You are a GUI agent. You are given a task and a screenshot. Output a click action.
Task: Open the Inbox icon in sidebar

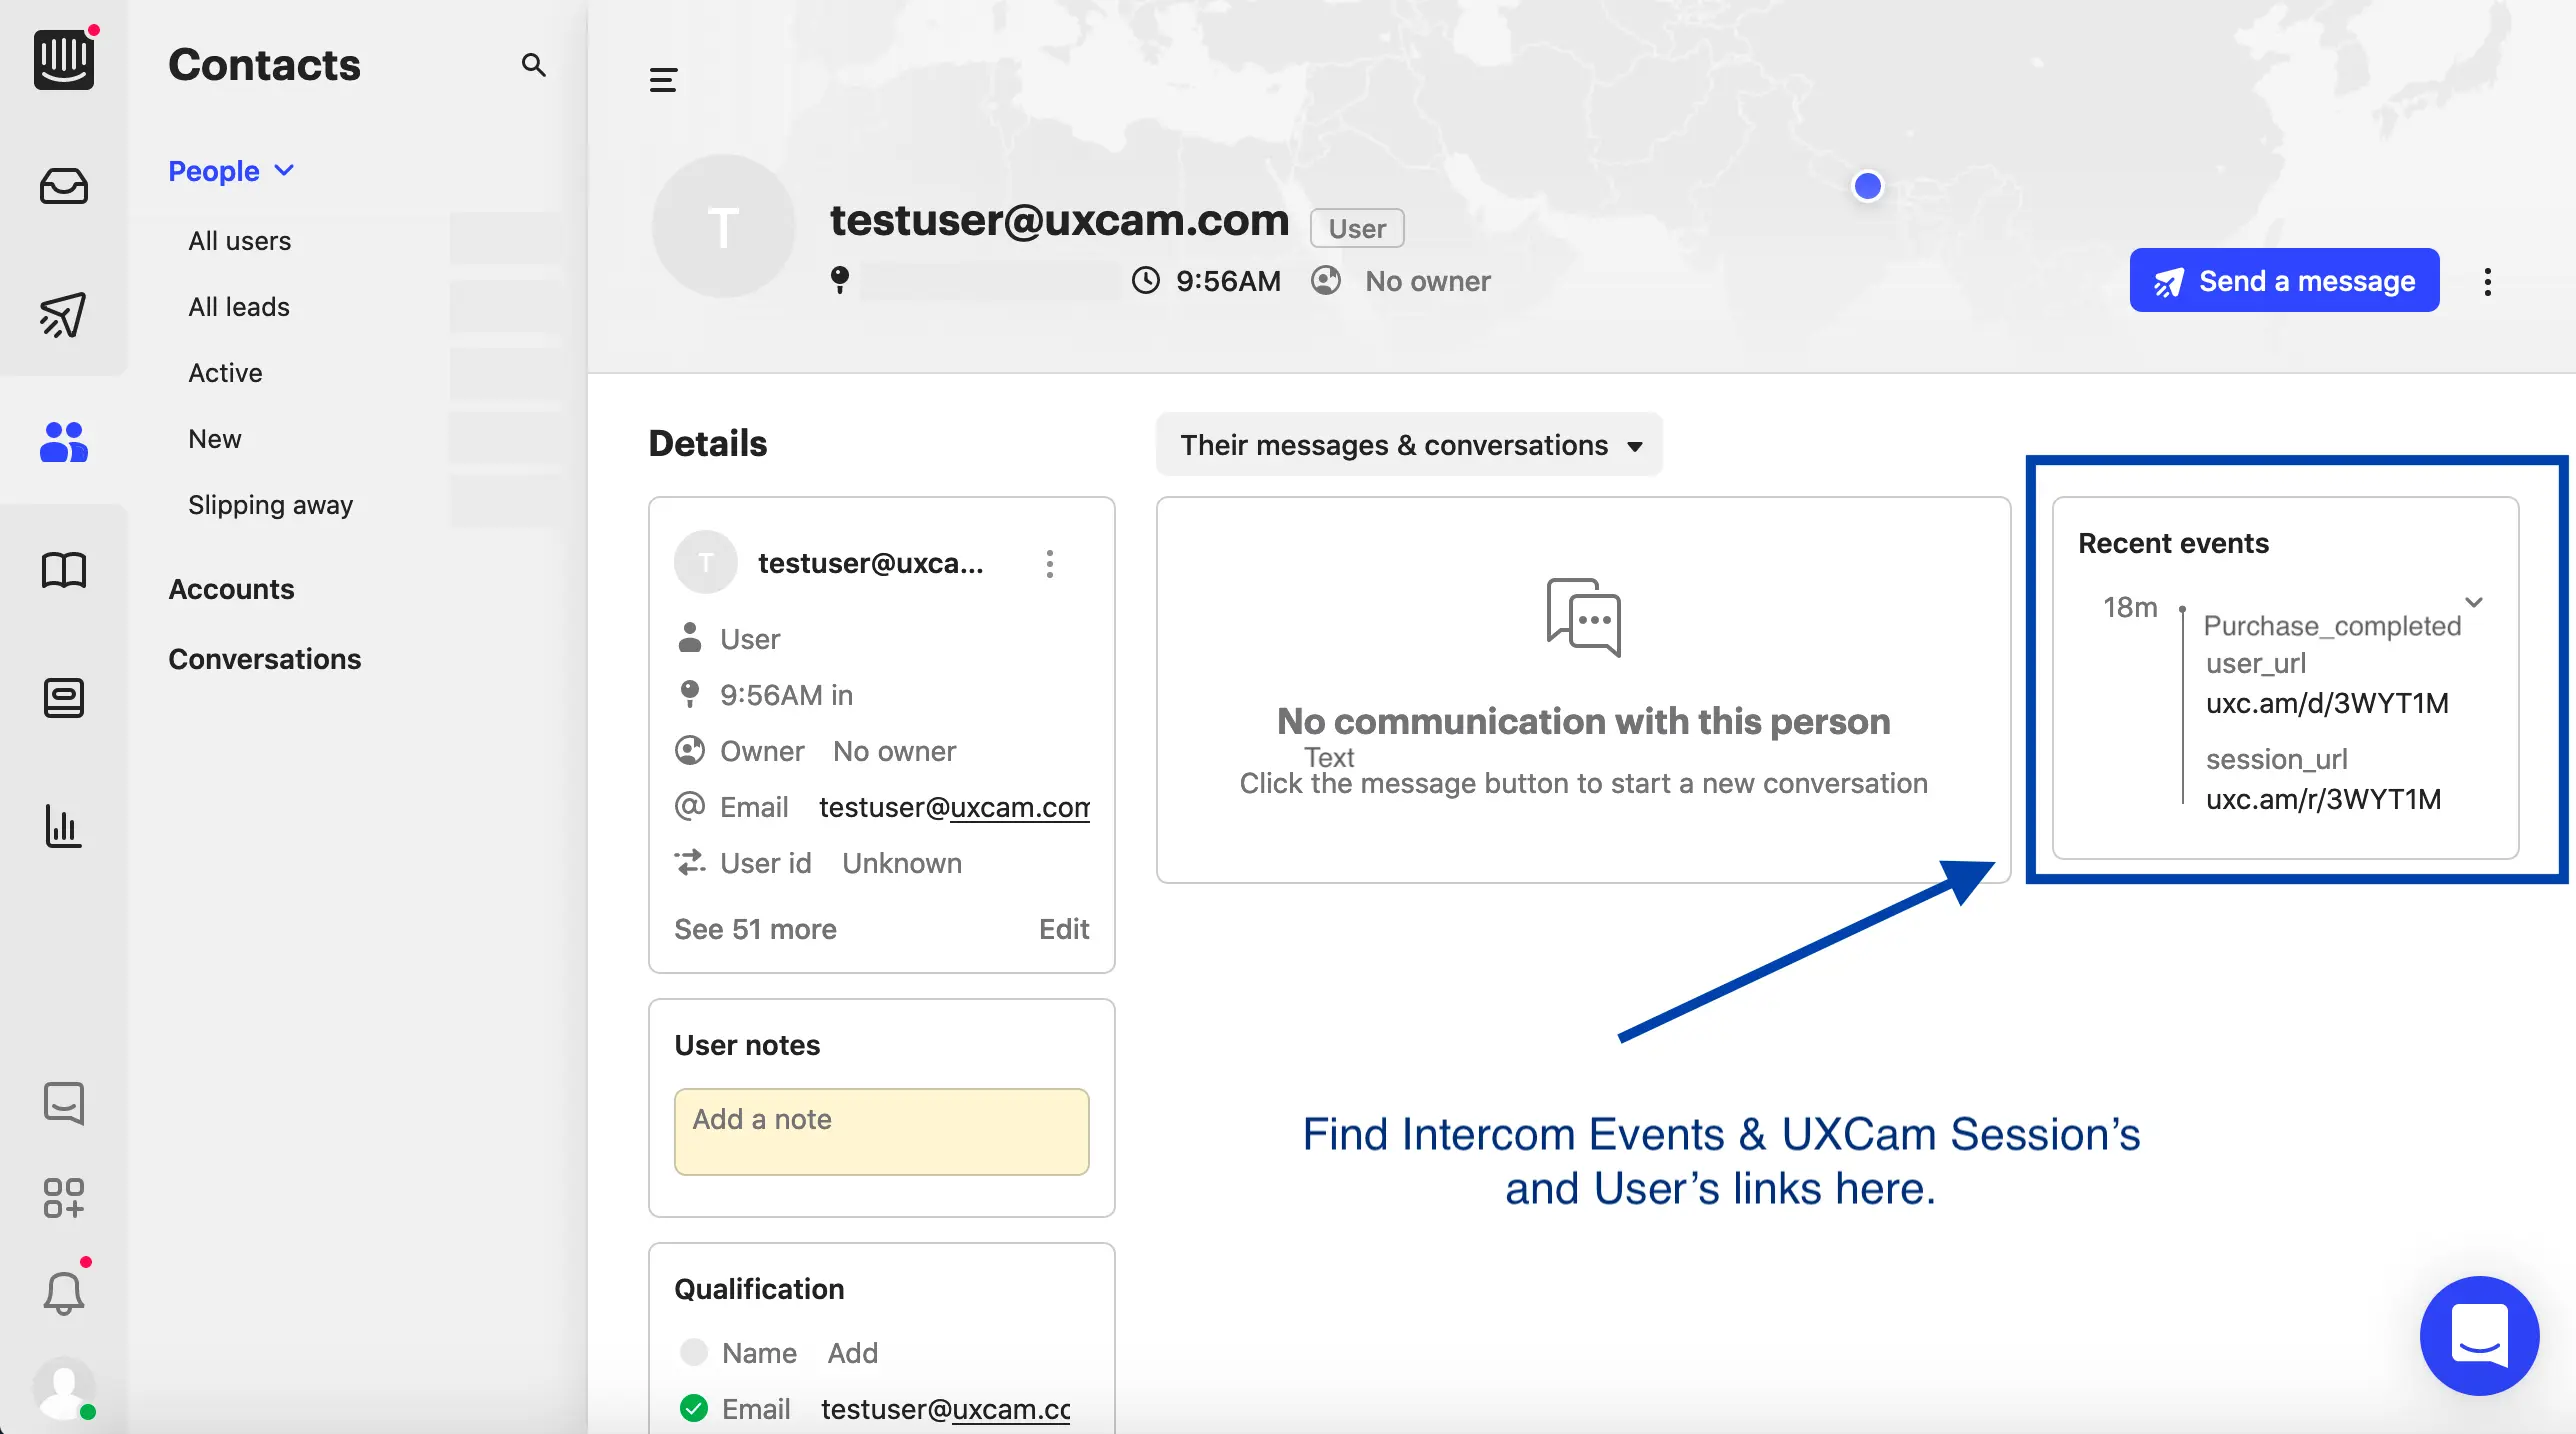pyautogui.click(x=63, y=187)
